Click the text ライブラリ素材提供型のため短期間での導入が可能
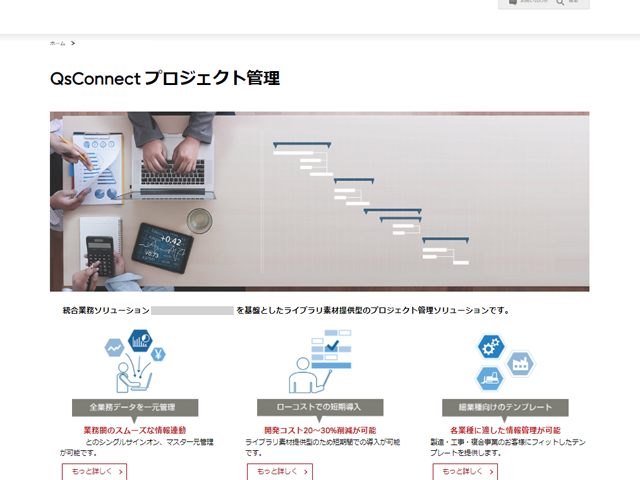The image size is (640, 480). point(322,447)
